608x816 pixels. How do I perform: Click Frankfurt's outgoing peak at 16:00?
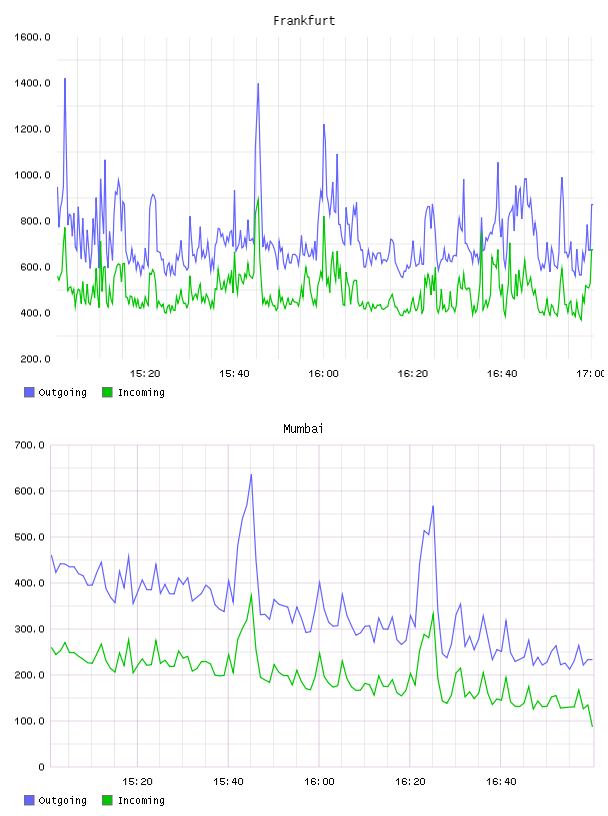(324, 125)
